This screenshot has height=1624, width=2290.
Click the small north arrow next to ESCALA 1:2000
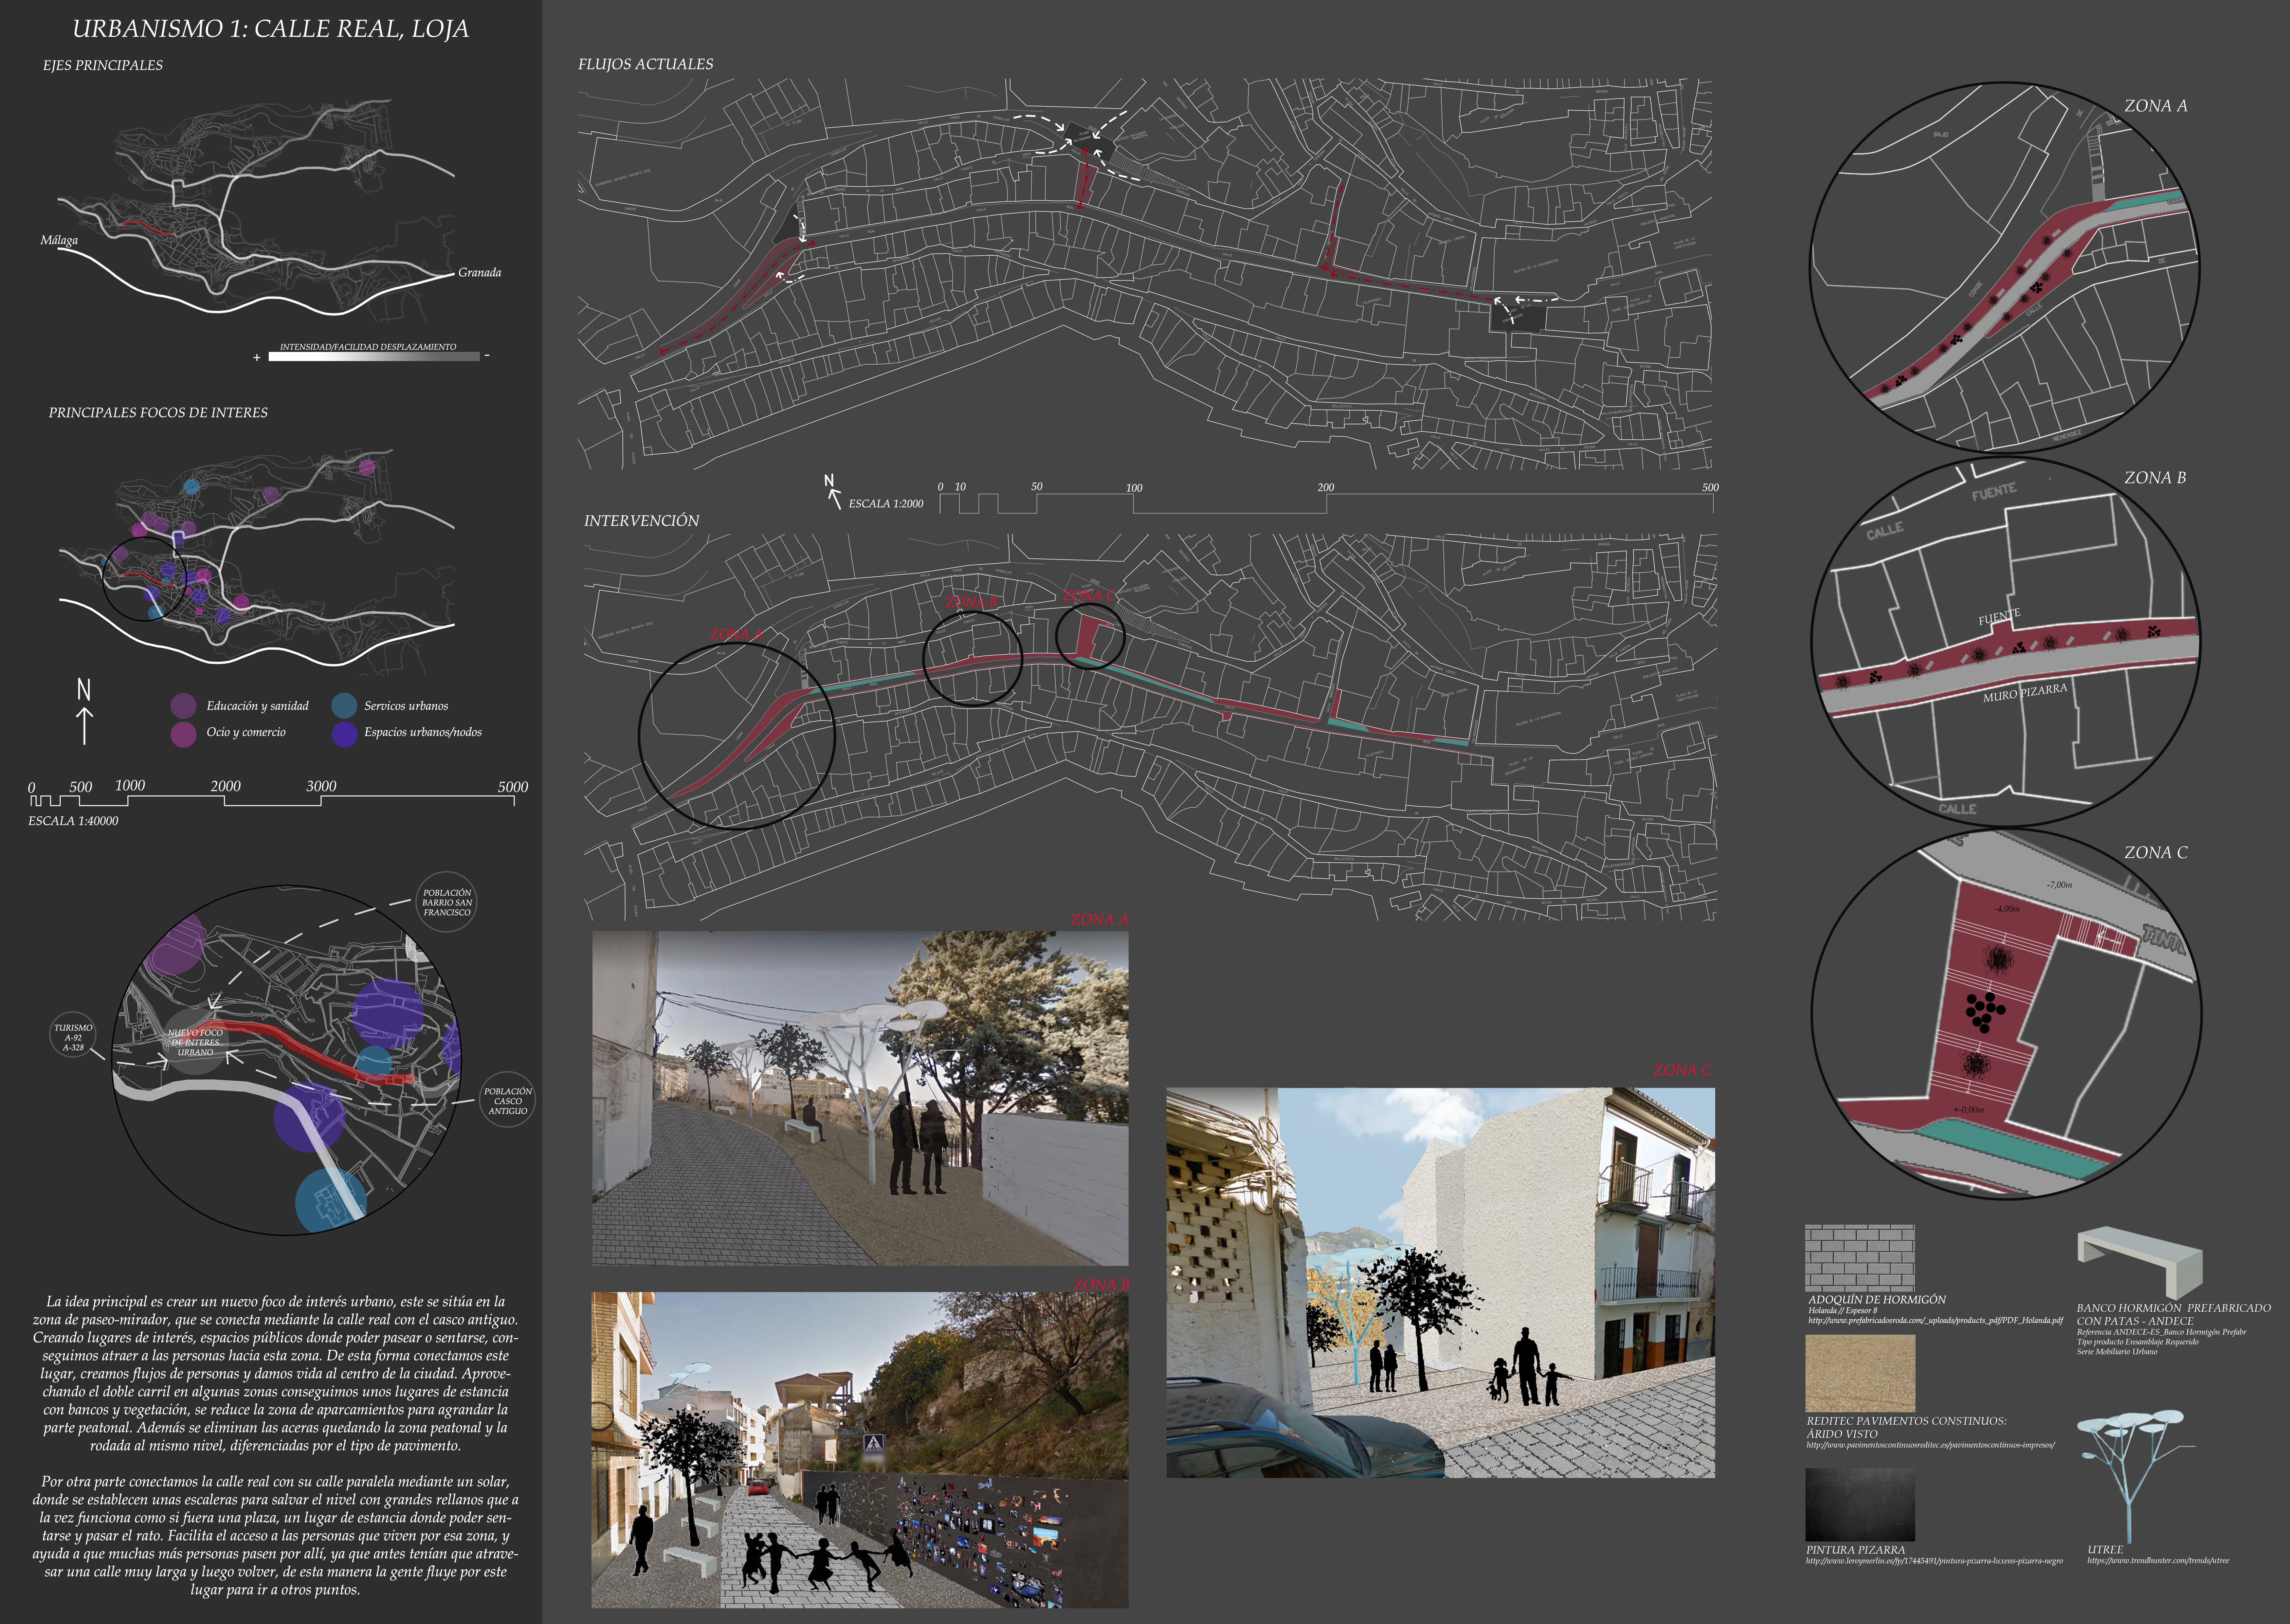tap(832, 492)
